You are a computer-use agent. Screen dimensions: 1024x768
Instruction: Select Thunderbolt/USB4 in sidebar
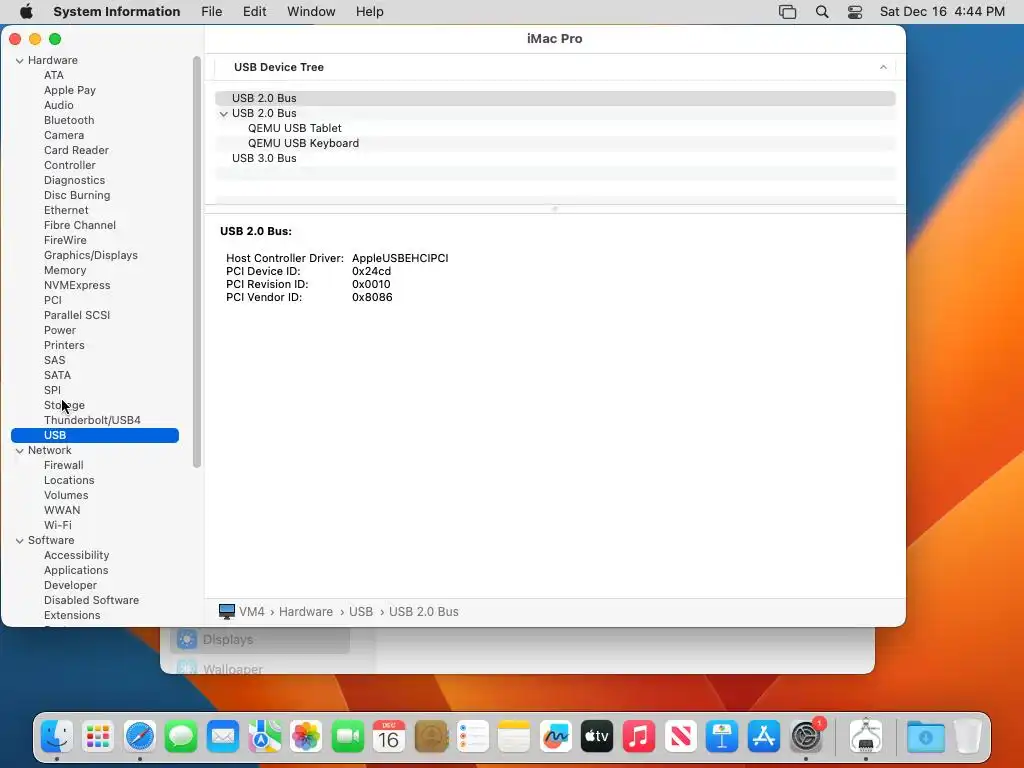pyautogui.click(x=92, y=421)
